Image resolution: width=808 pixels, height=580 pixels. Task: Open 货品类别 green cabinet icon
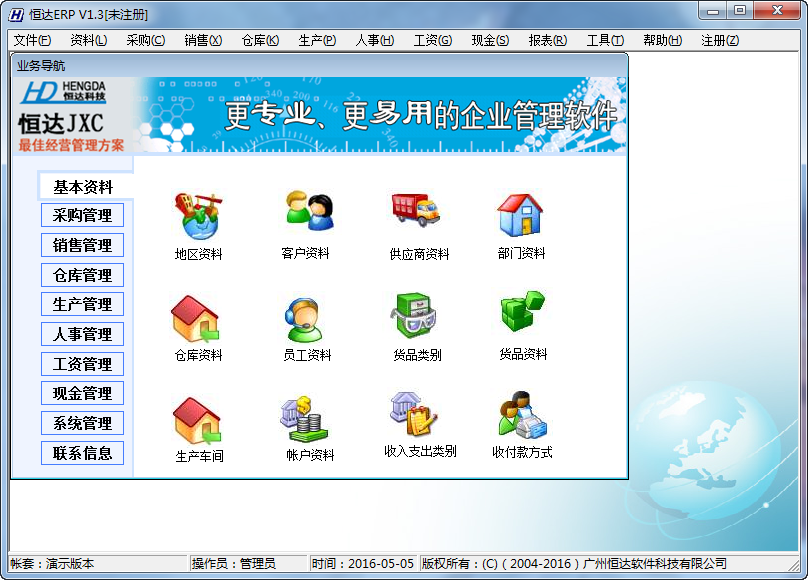tap(413, 315)
